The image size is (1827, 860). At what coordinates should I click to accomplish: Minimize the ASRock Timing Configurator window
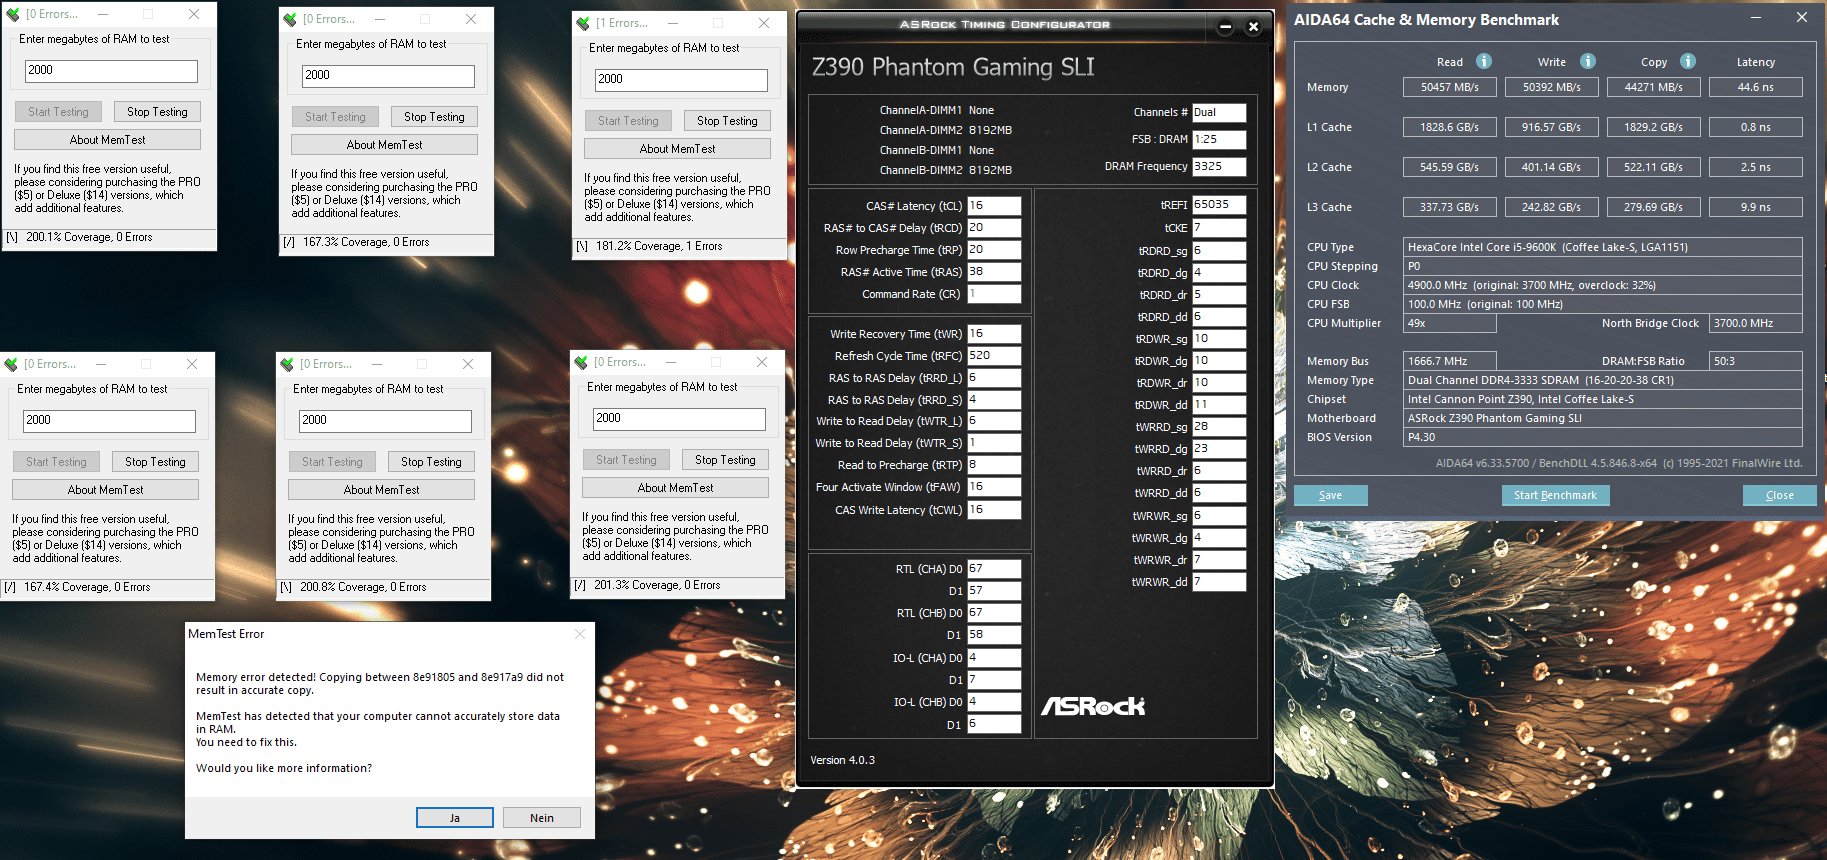(x=1225, y=27)
